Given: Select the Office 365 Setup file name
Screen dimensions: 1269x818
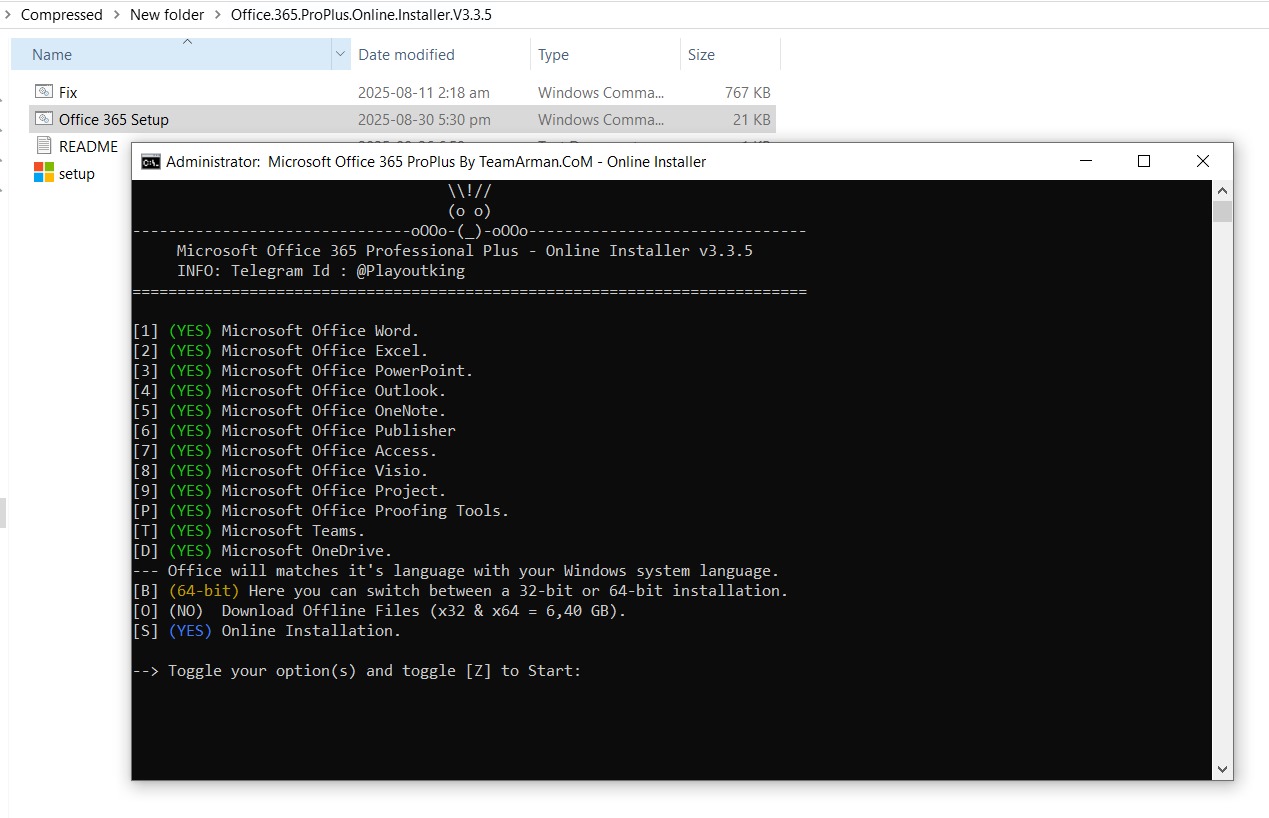Looking at the screenshot, I should point(114,119).
